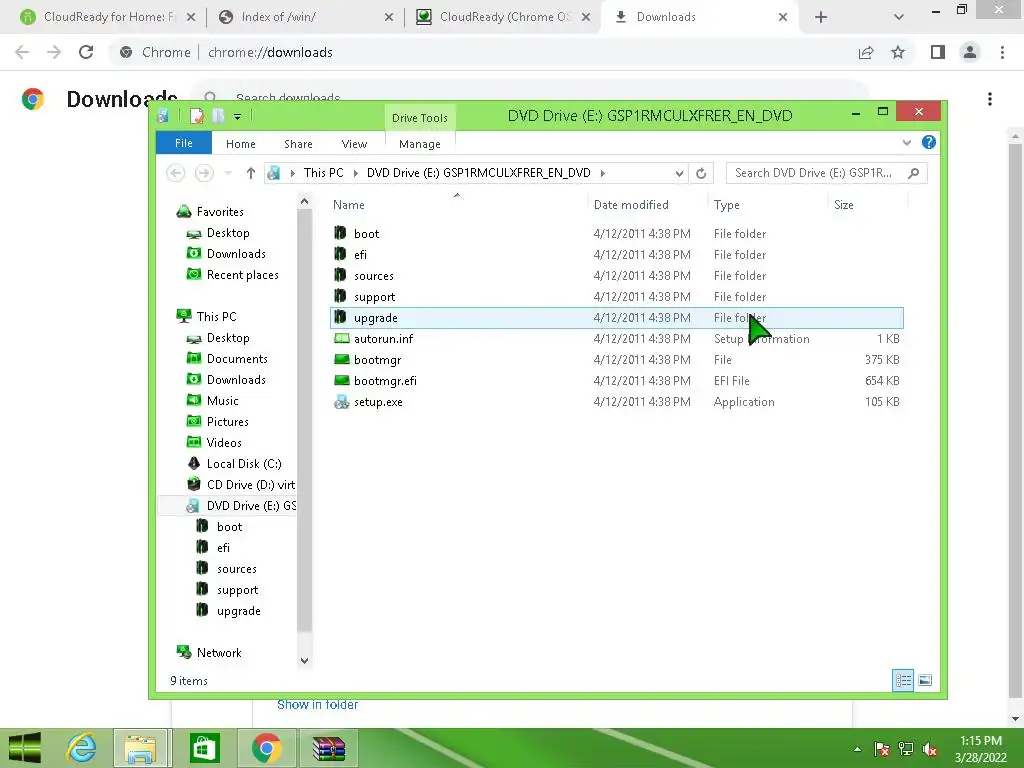Click the Explorer Help question mark icon
The image size is (1024, 768).
click(928, 142)
